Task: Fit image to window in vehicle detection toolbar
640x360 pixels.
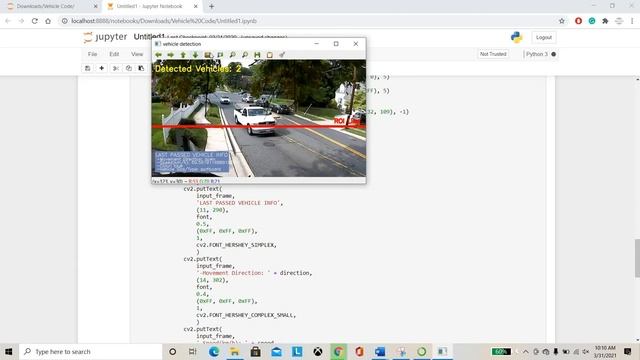Action: (x=220, y=55)
